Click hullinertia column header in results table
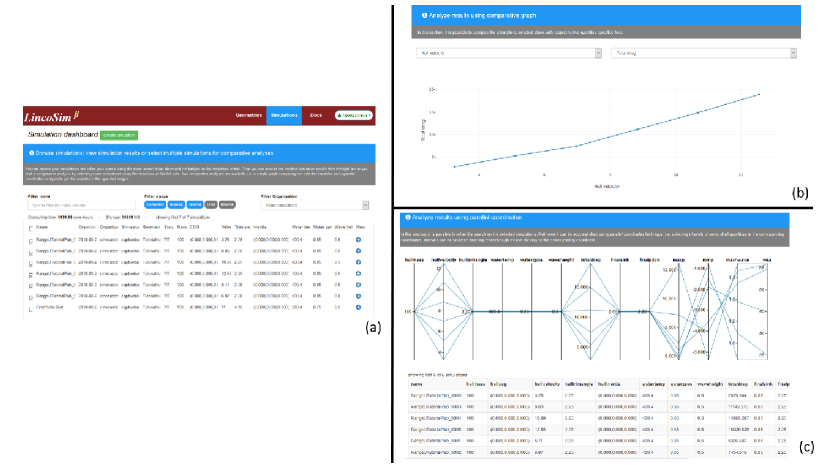830x465 pixels. point(609,384)
